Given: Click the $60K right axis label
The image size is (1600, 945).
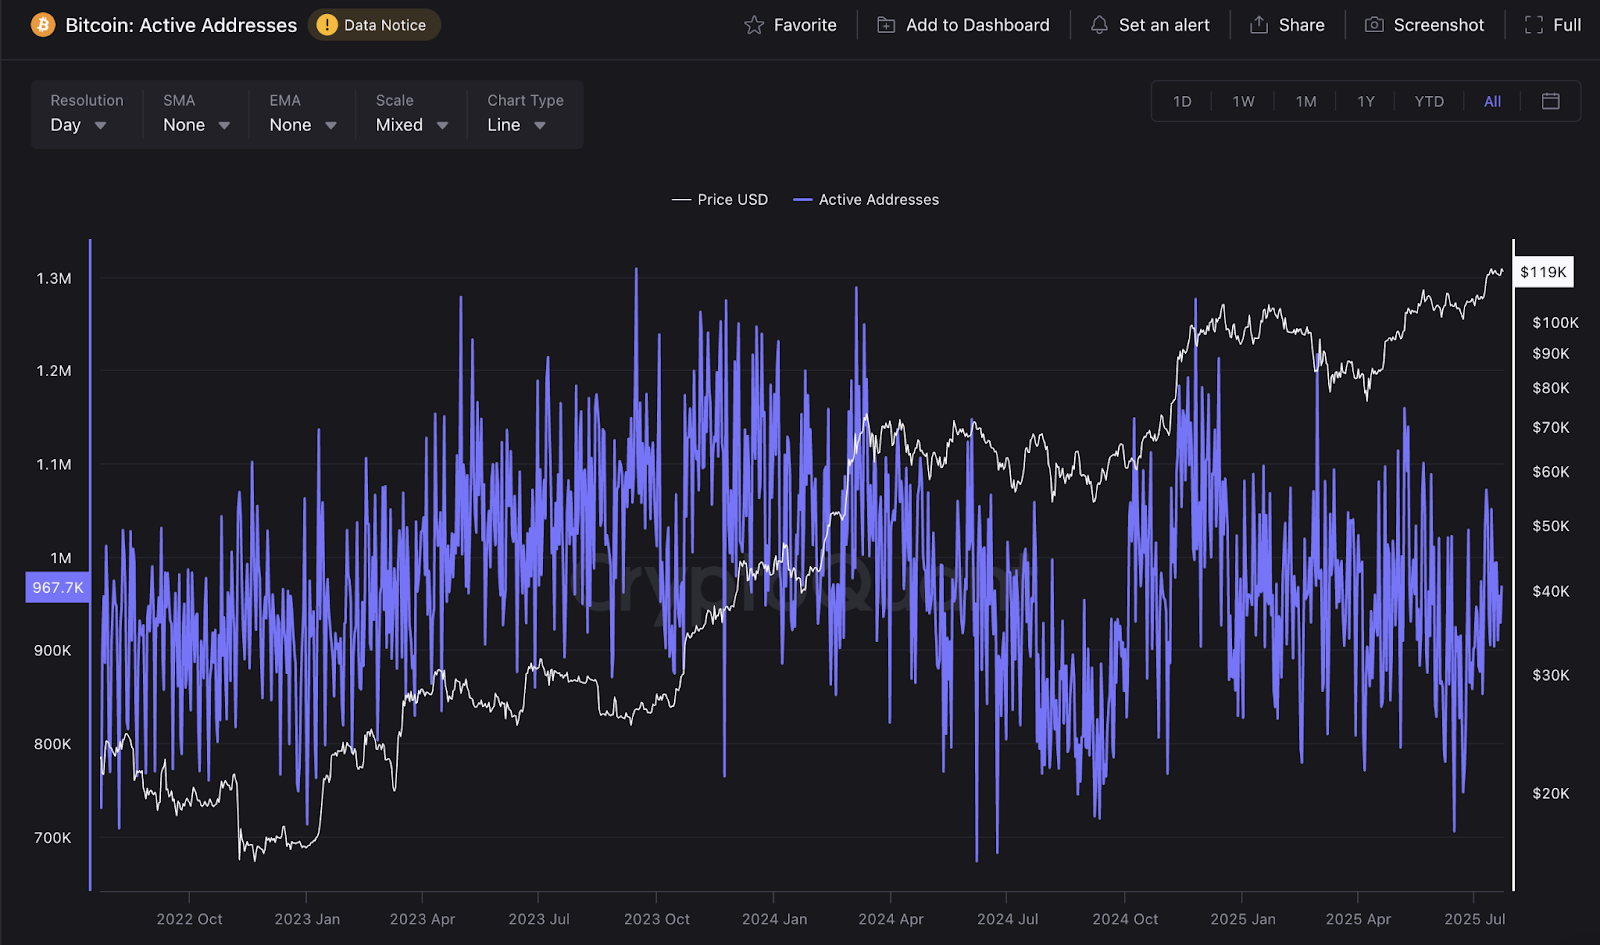Looking at the screenshot, I should [1551, 471].
